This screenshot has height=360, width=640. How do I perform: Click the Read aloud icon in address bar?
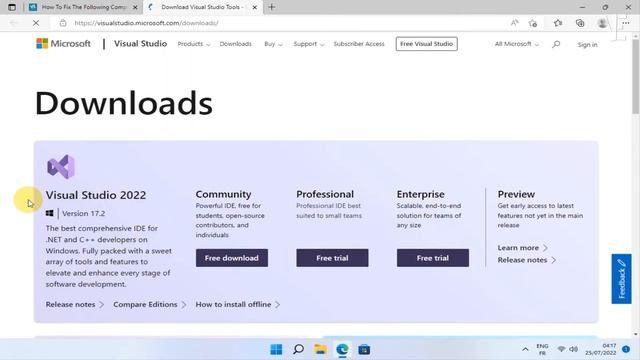514,23
